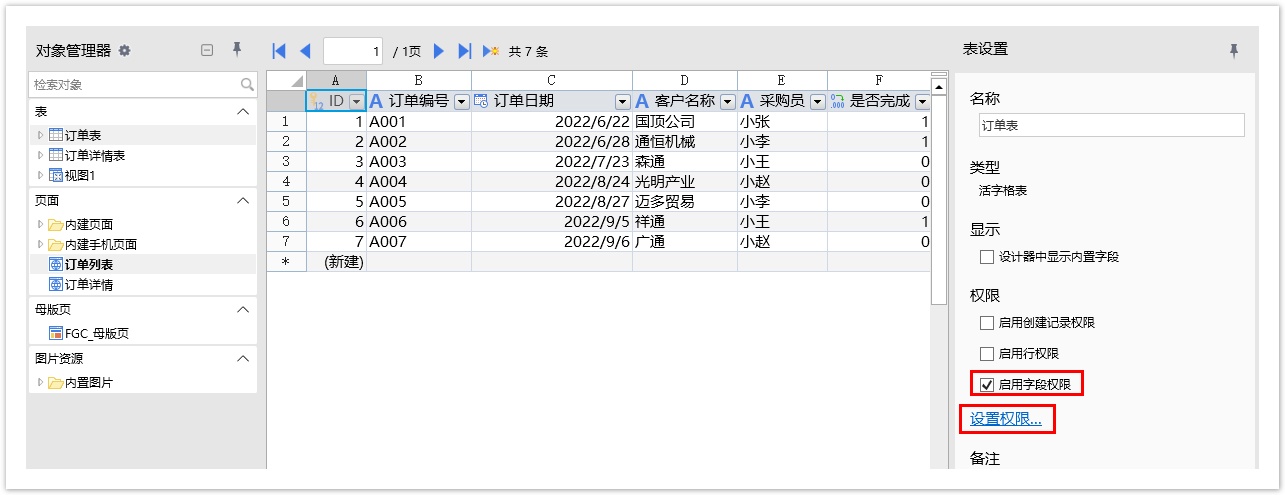Pin the object manager panel
Screen dimensions: 1285x495
(237, 49)
